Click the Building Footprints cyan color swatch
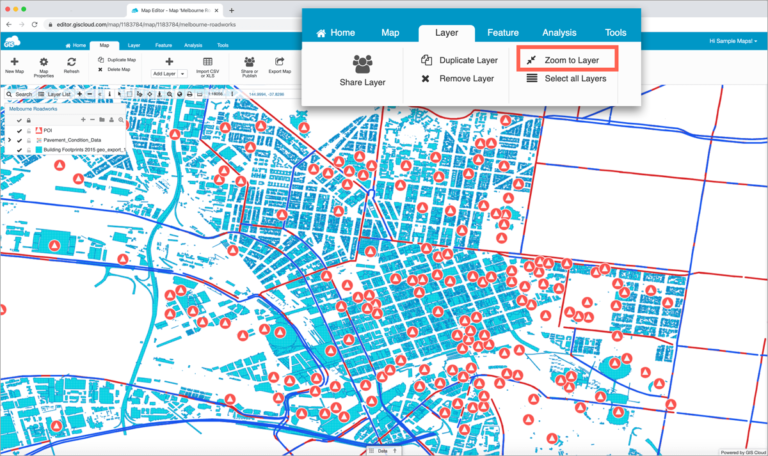Image resolution: width=768 pixels, height=456 pixels. 39,152
